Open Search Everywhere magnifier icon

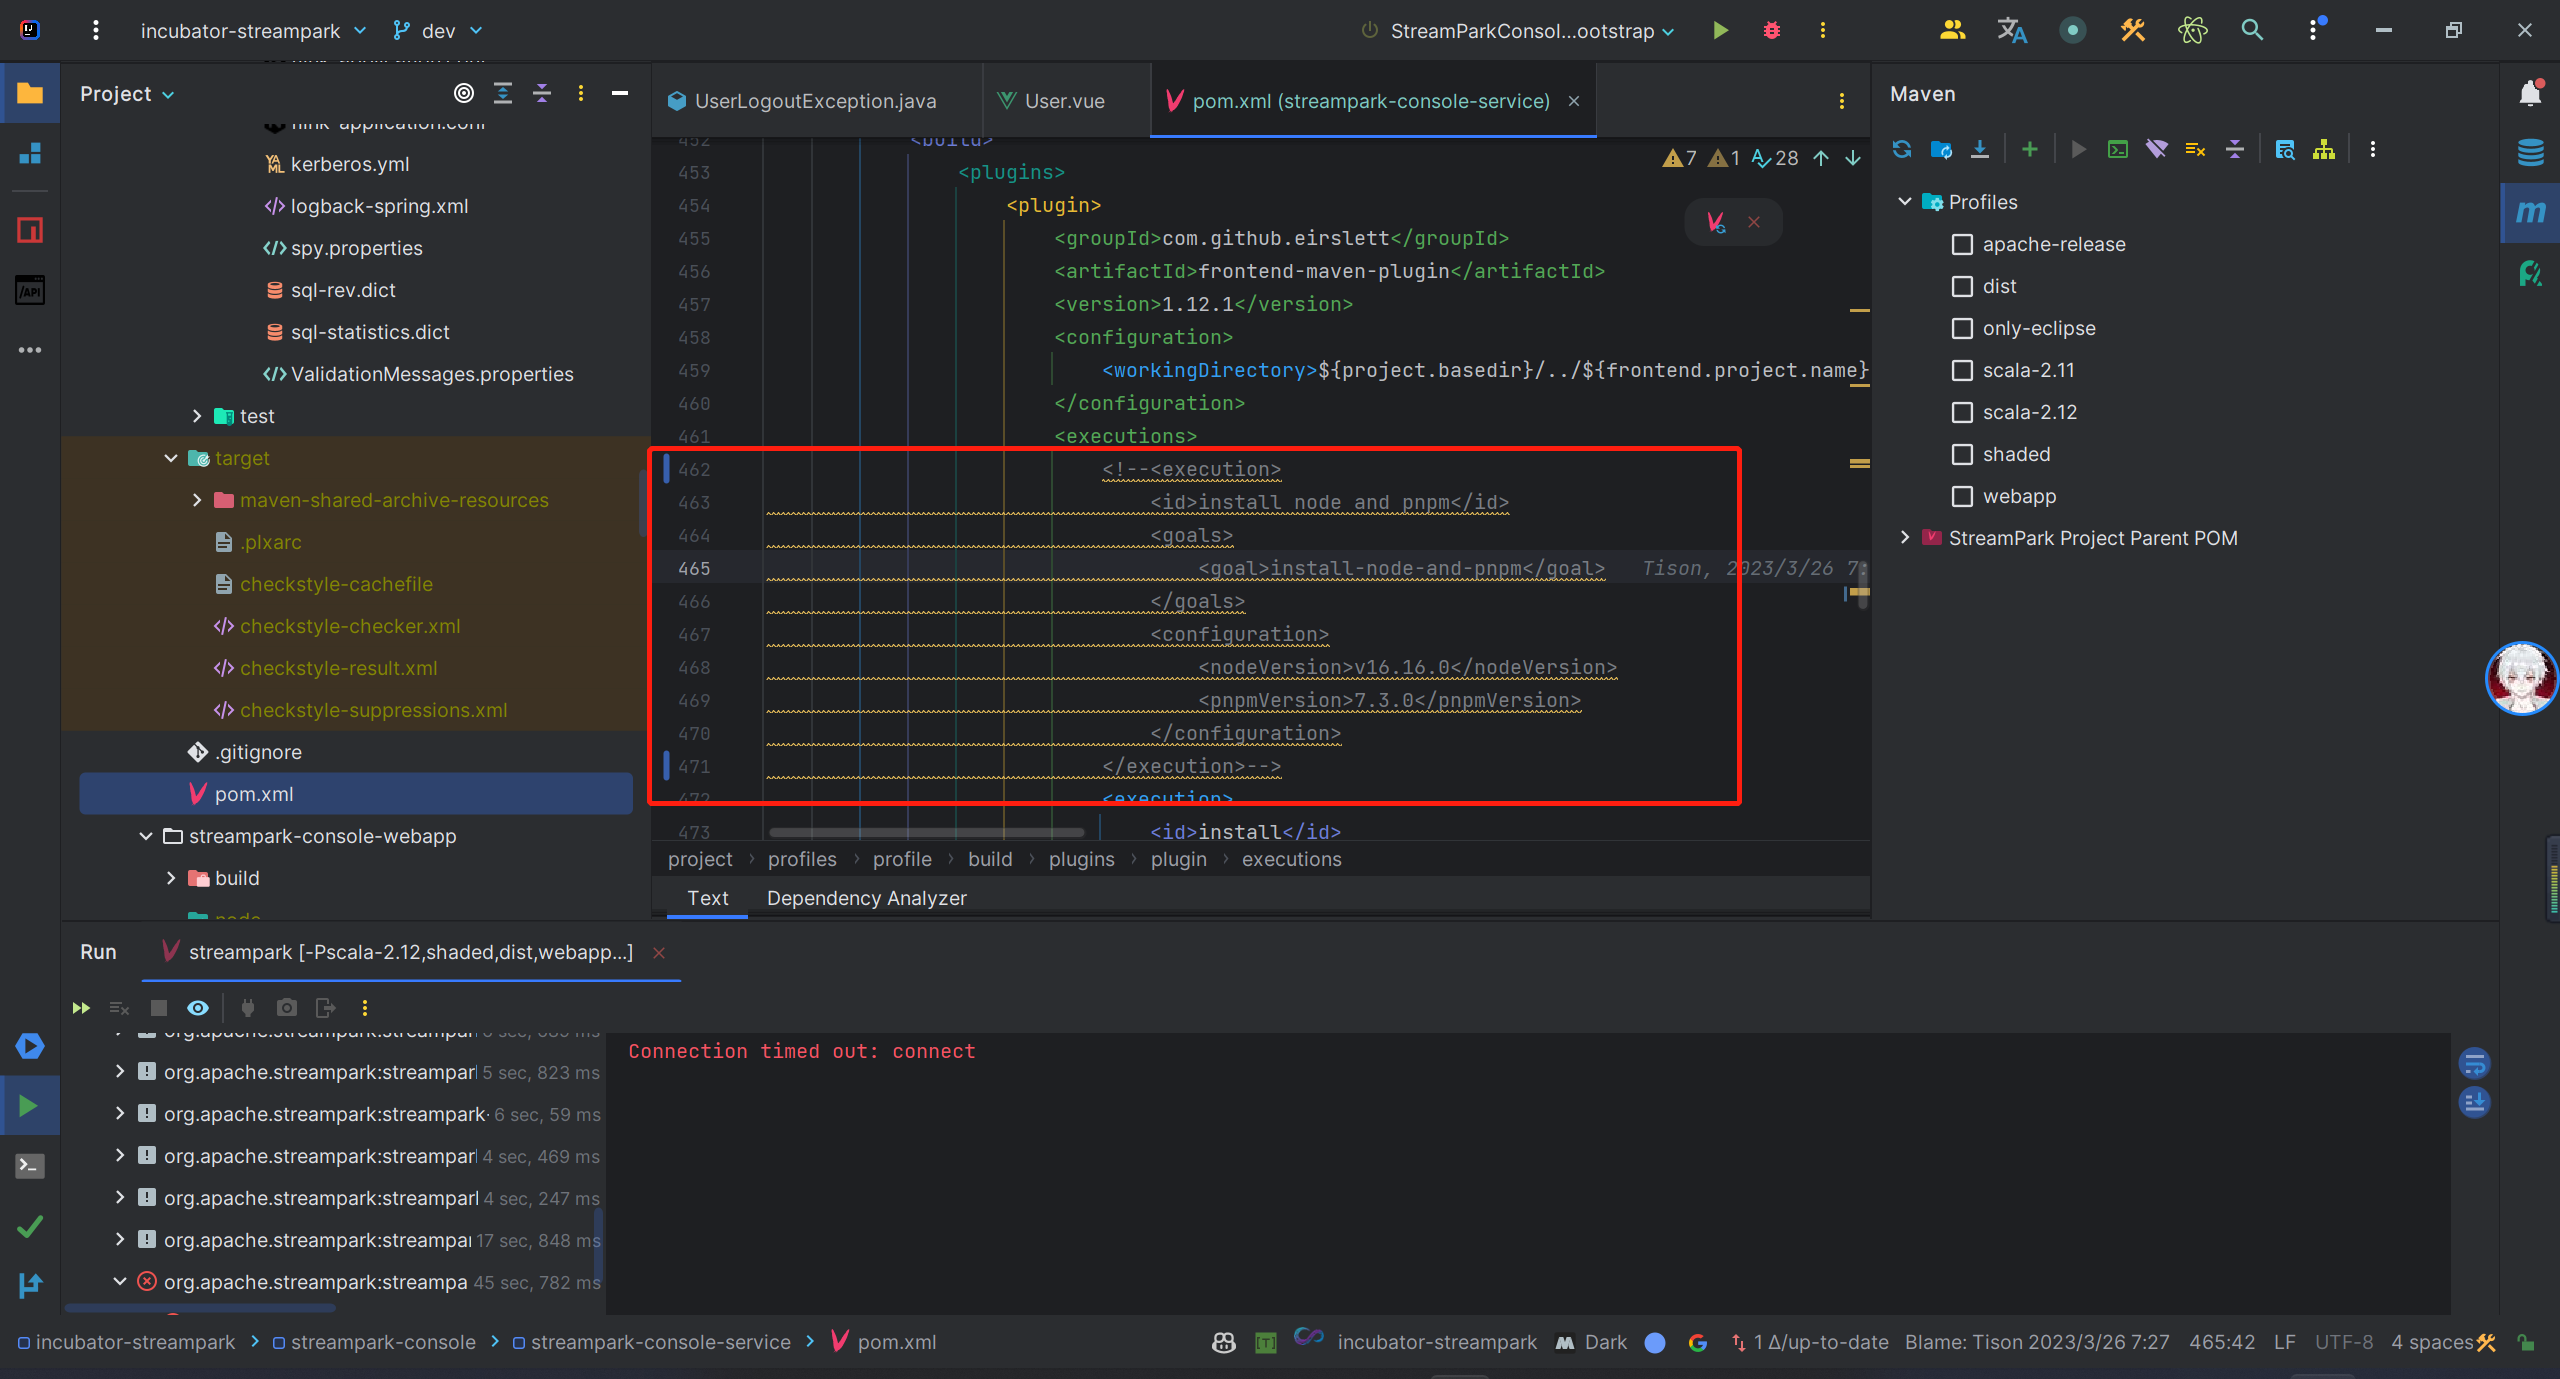coord(2252,30)
